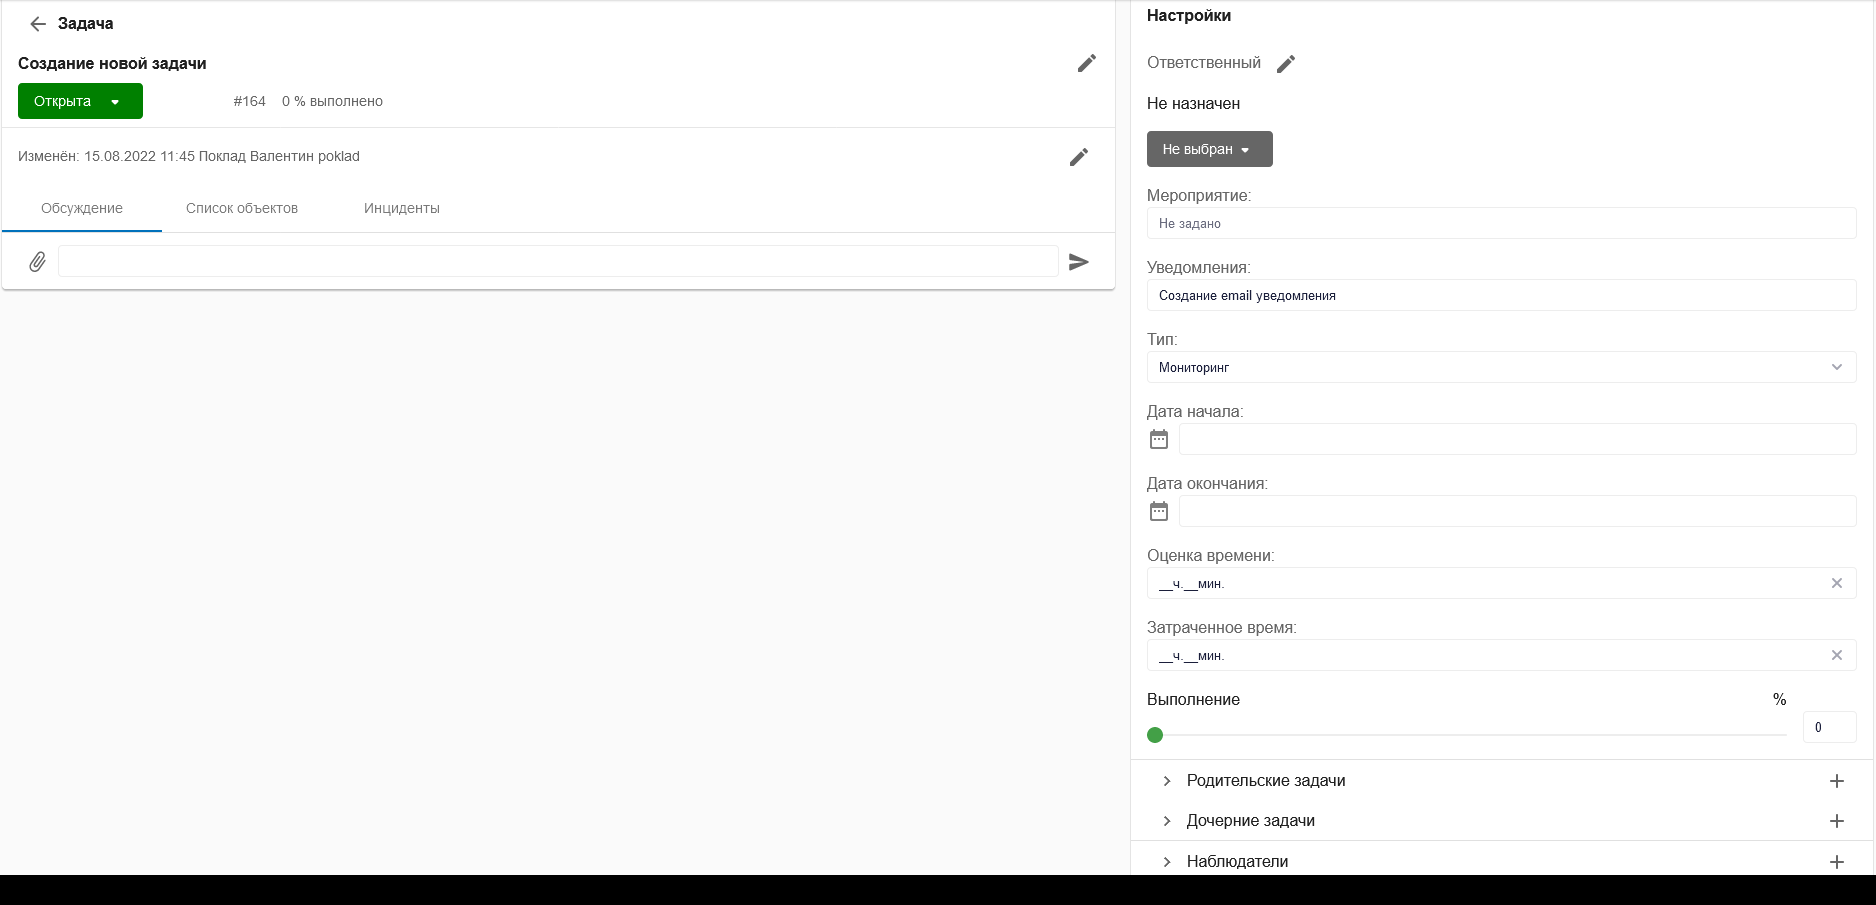Add a parent task with plus icon
1876x905 pixels.
coord(1836,781)
